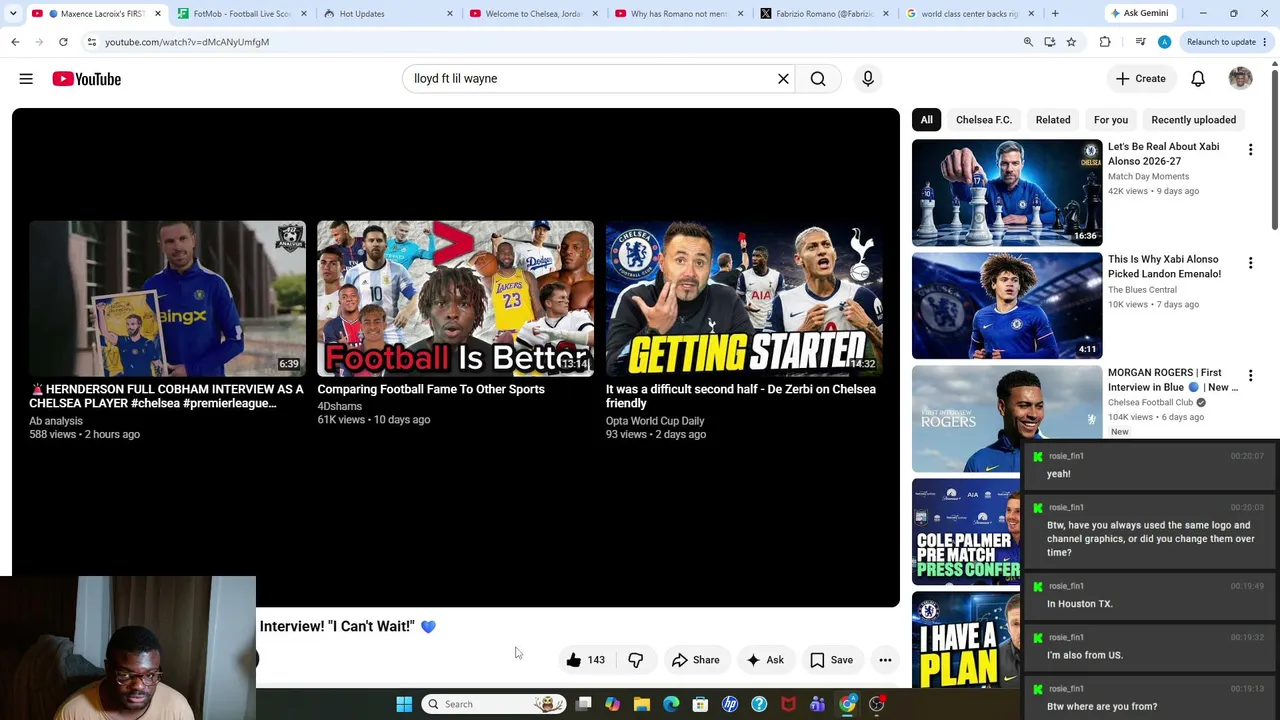
Task: Go back using Chrome's back arrow
Action: [x=15, y=42]
